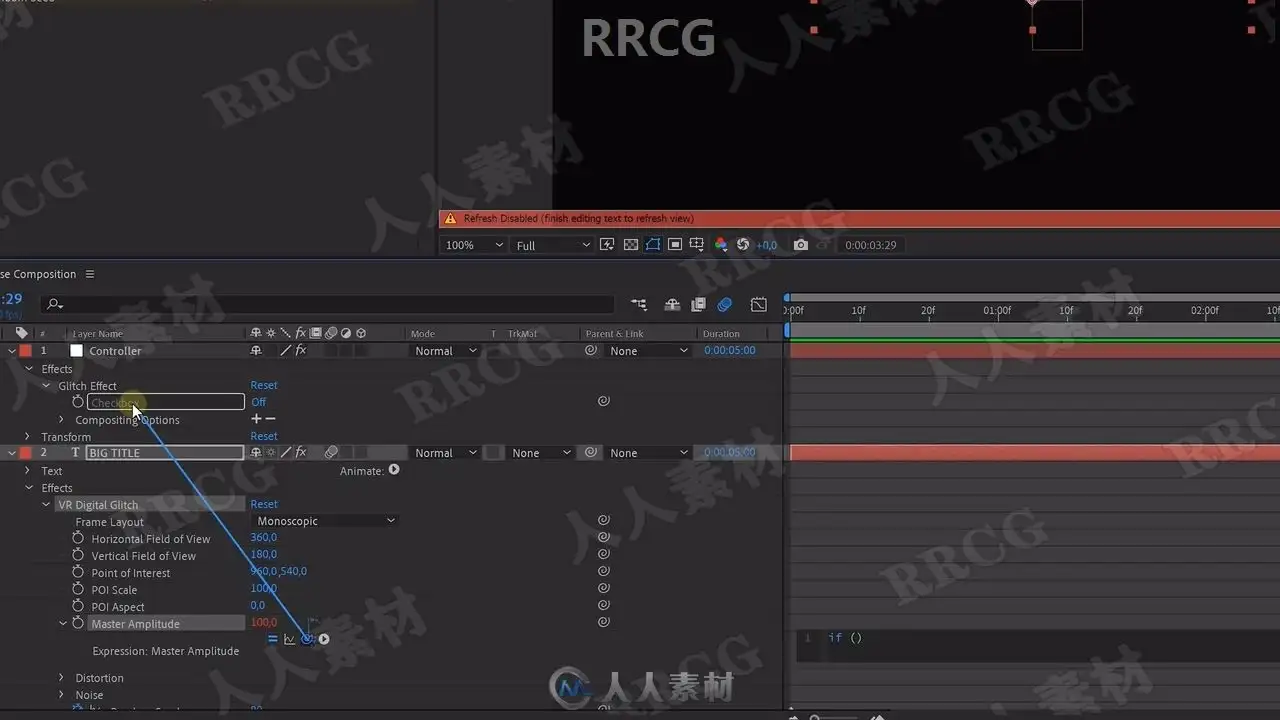Click the +0,0 exposure value
The height and width of the screenshot is (720, 1280).
[x=766, y=245]
